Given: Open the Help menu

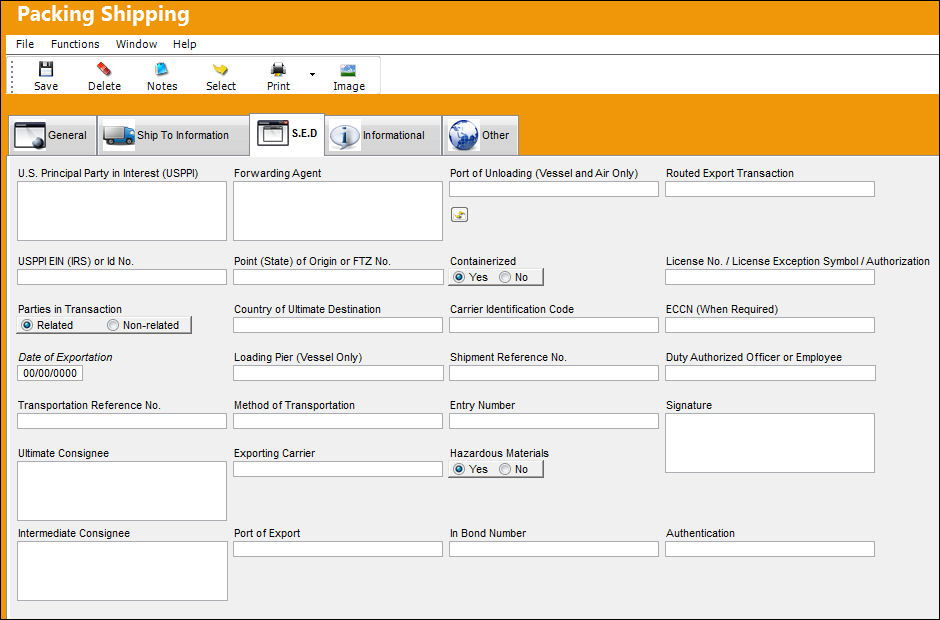Looking at the screenshot, I should point(185,44).
